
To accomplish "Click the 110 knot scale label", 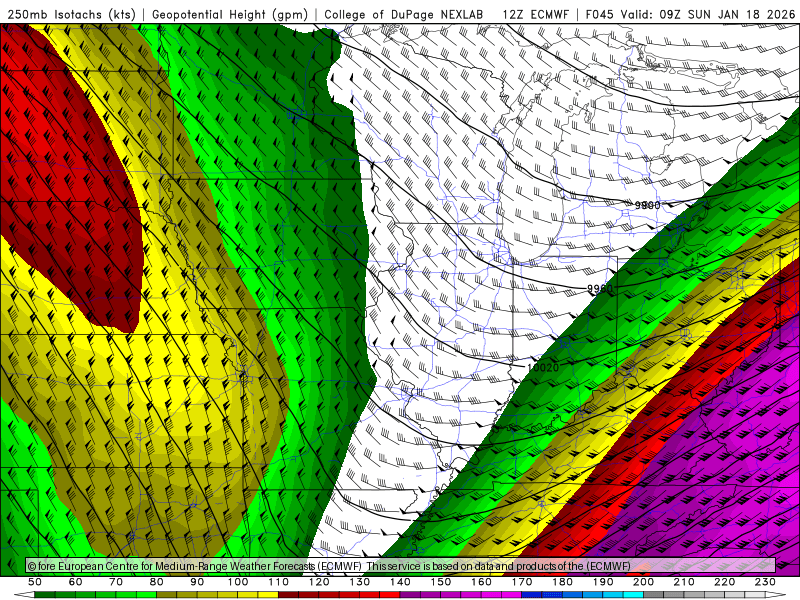I will point(279,582).
